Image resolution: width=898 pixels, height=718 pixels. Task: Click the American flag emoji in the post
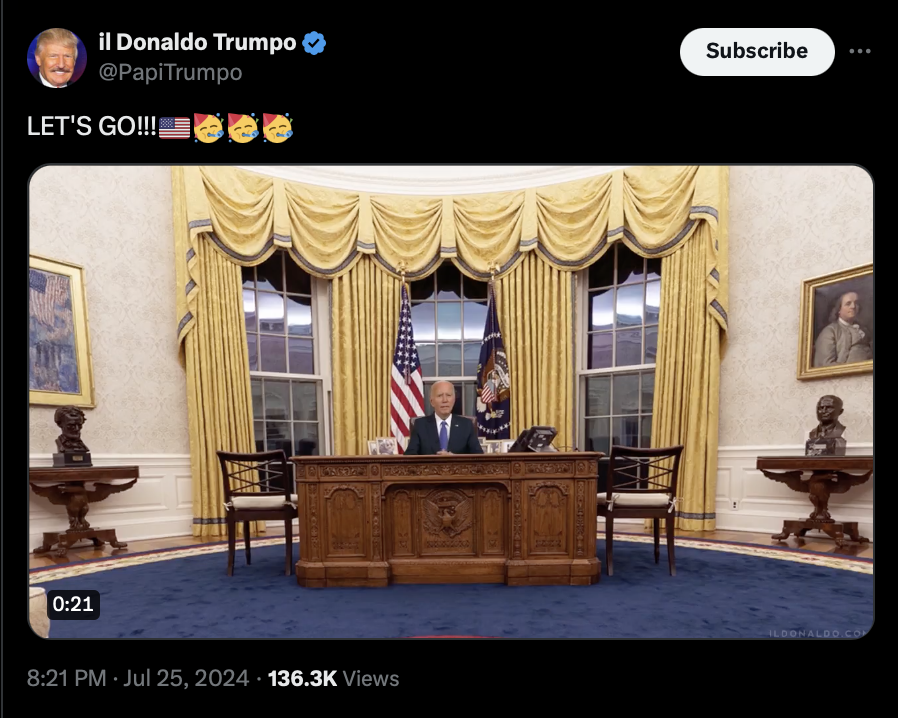point(174,128)
